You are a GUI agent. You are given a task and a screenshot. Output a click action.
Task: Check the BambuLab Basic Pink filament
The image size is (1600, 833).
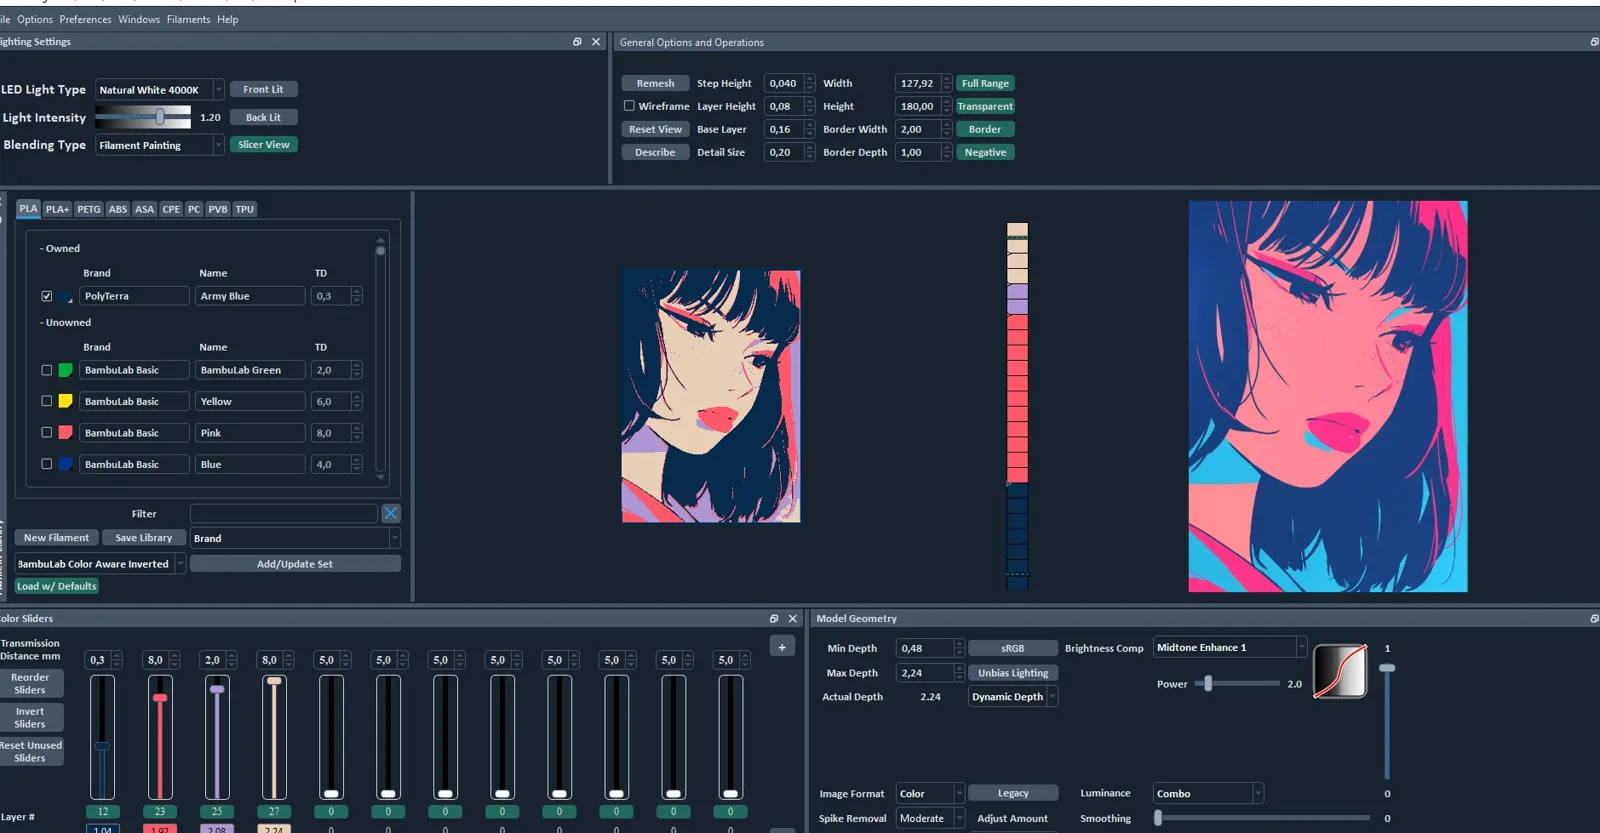click(x=47, y=433)
